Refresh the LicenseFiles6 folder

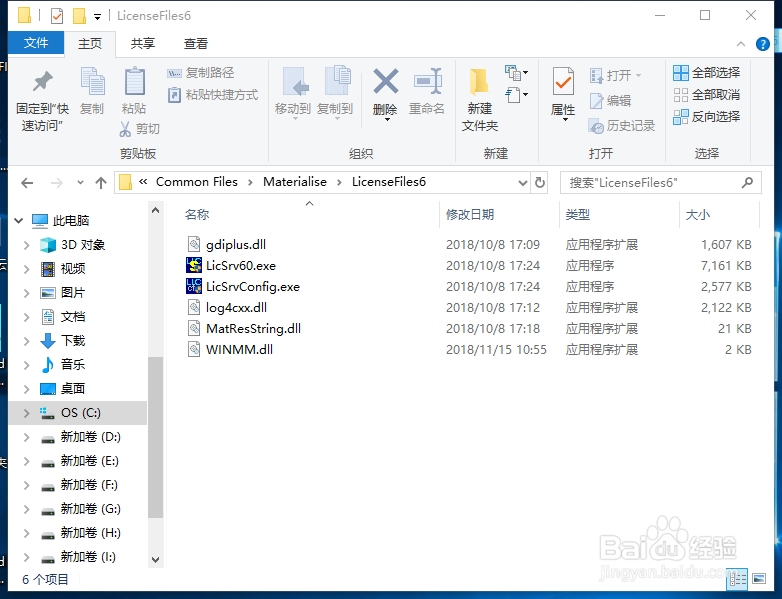point(540,183)
